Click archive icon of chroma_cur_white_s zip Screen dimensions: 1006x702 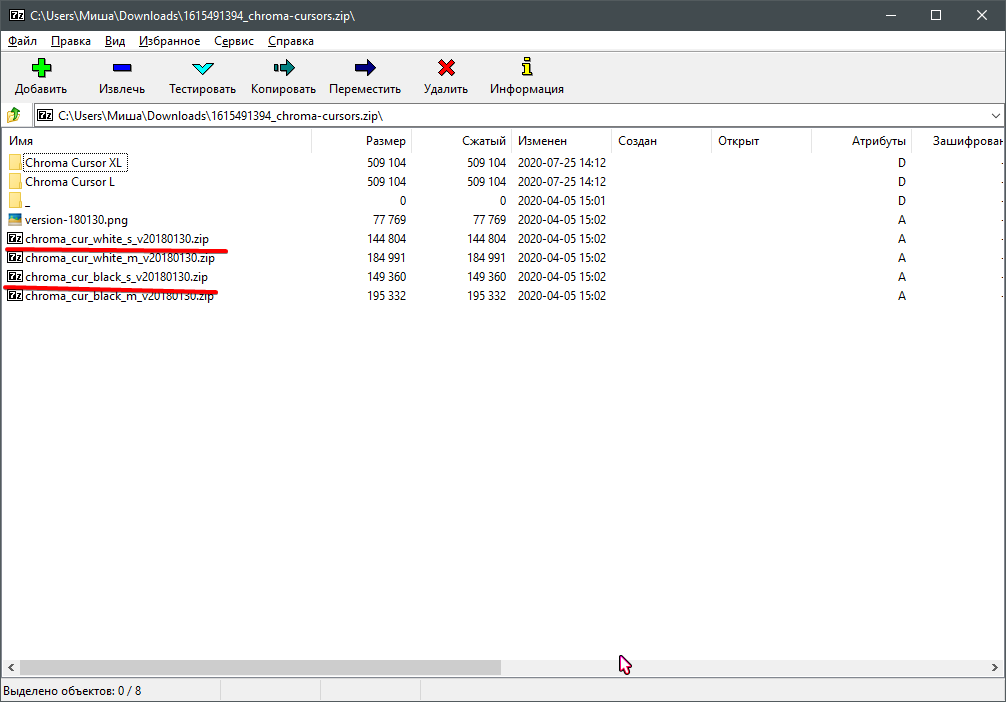click(15, 239)
